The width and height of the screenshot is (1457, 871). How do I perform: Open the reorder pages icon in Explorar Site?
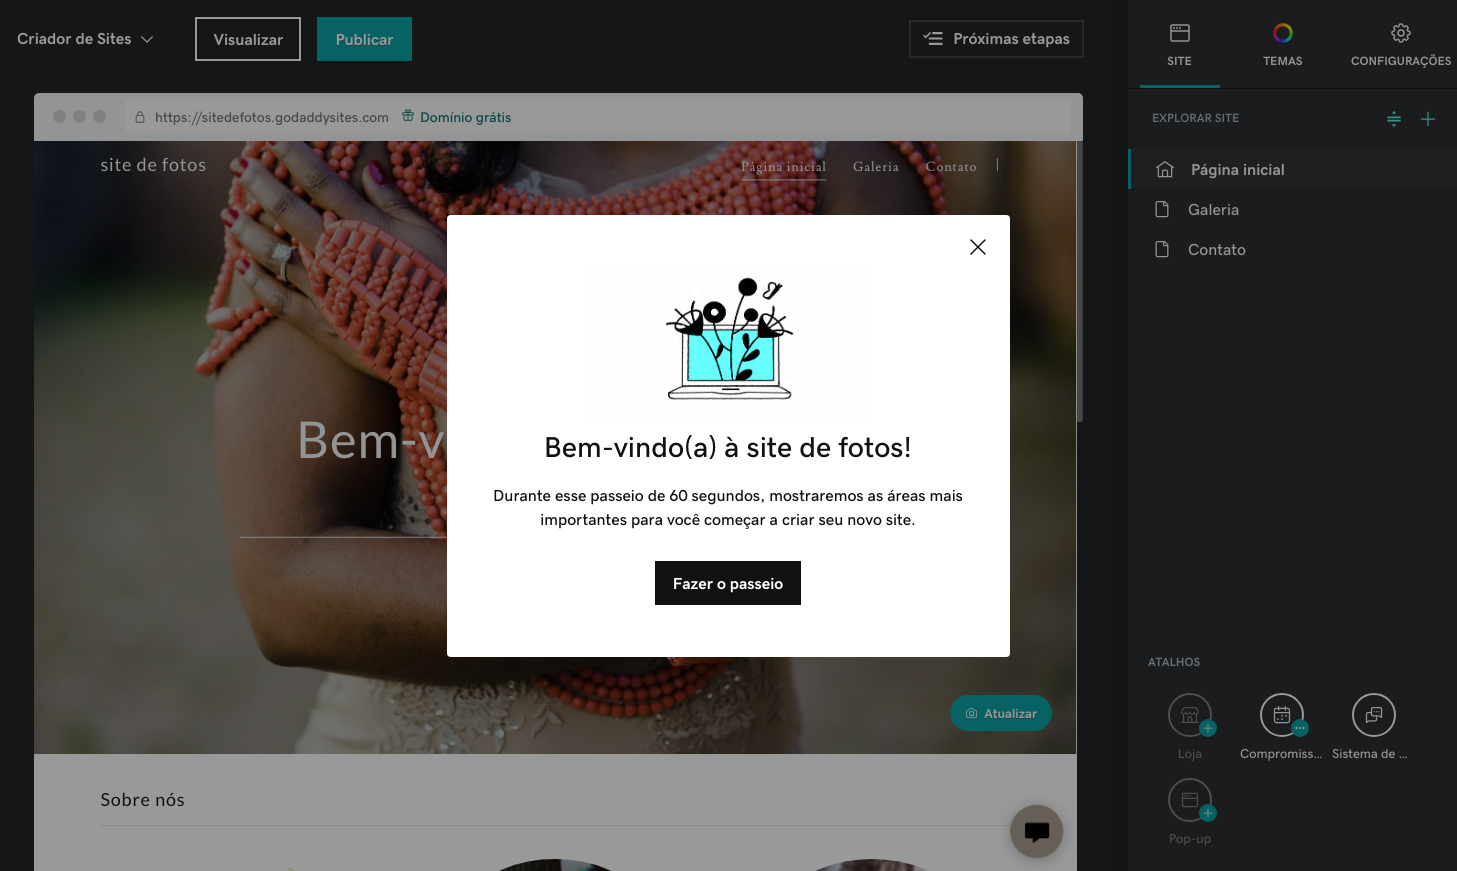click(x=1394, y=119)
